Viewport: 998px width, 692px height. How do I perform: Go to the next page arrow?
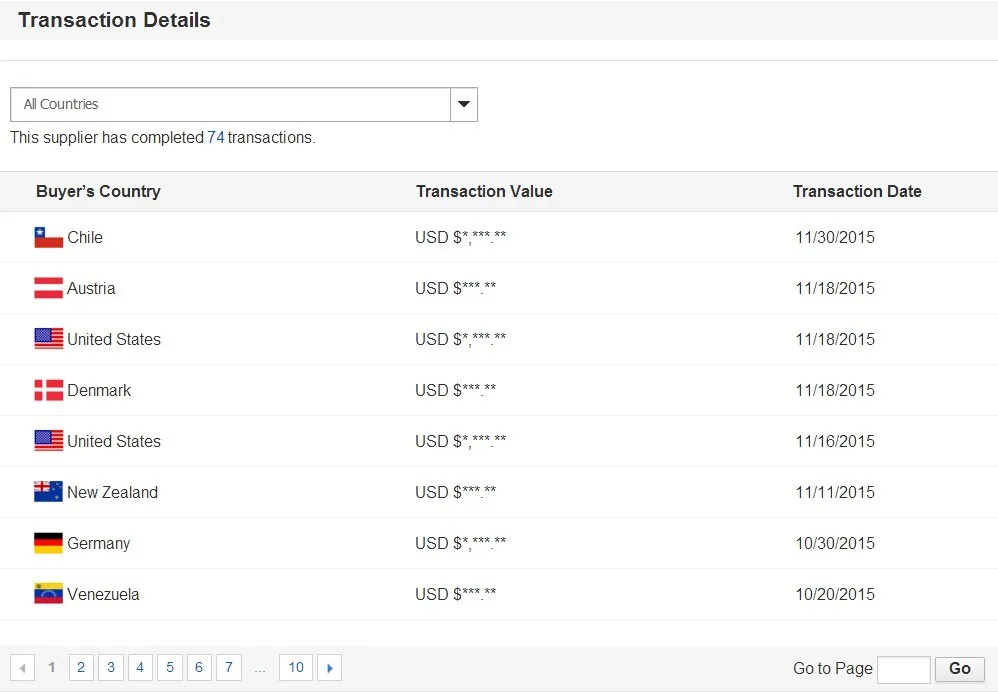(330, 668)
